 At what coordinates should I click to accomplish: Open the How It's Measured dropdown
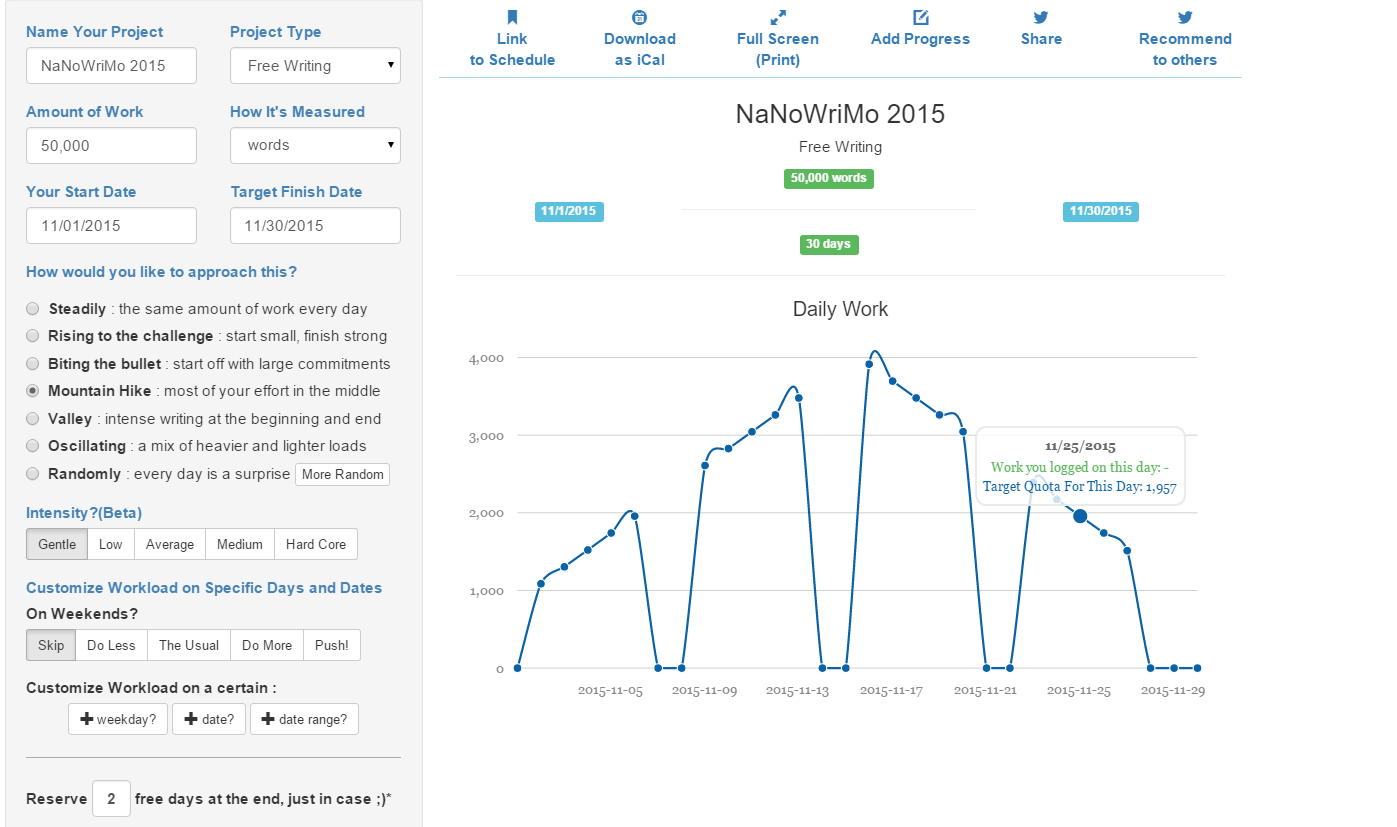click(315, 145)
